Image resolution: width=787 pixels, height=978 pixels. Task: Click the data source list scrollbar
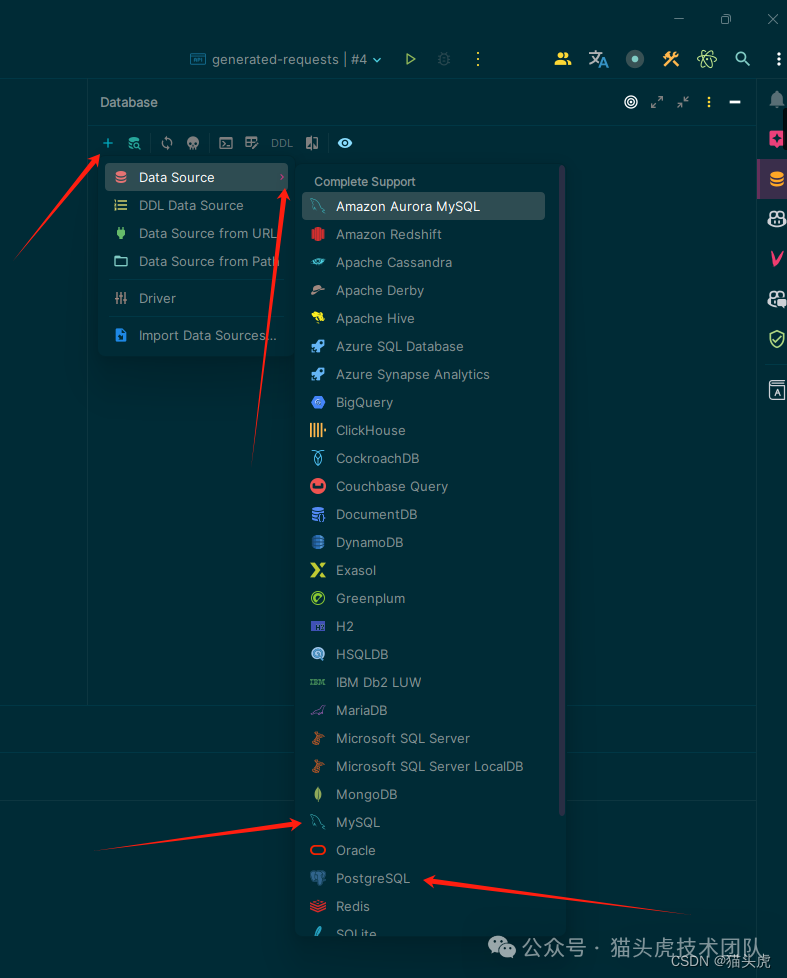[x=562, y=491]
